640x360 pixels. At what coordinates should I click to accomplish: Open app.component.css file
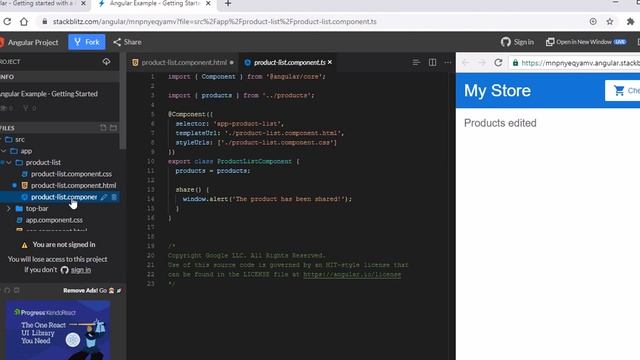pyautogui.click(x=54, y=220)
